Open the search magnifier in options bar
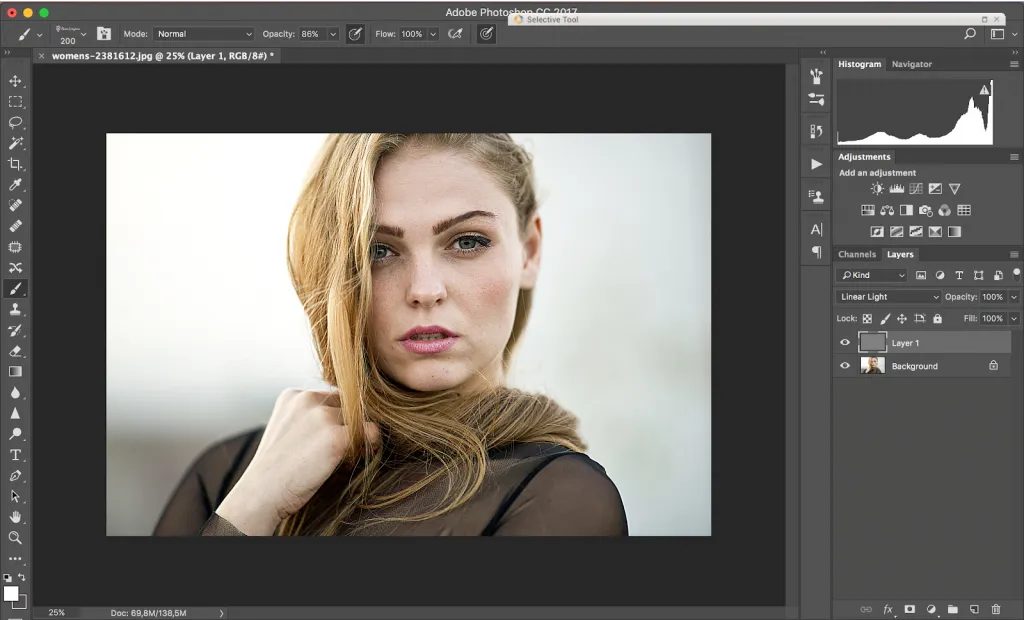1024x620 pixels. pos(970,34)
